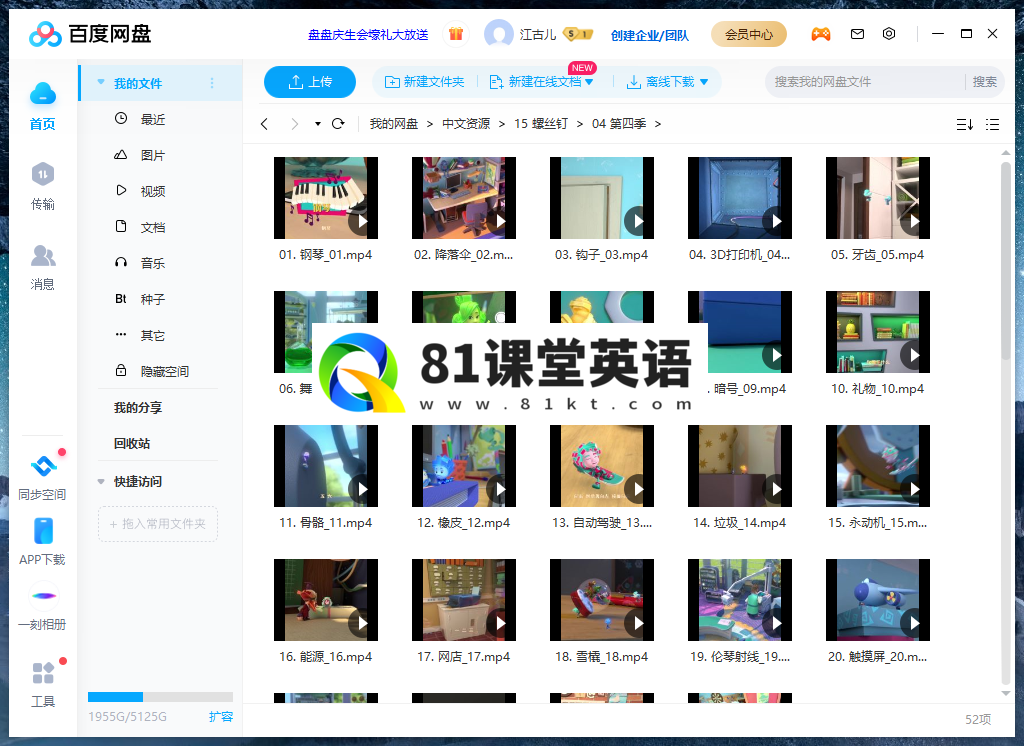Viewport: 1024px width, 746px height.
Task: Open the 种子 torrent filter
Action: tap(153, 299)
